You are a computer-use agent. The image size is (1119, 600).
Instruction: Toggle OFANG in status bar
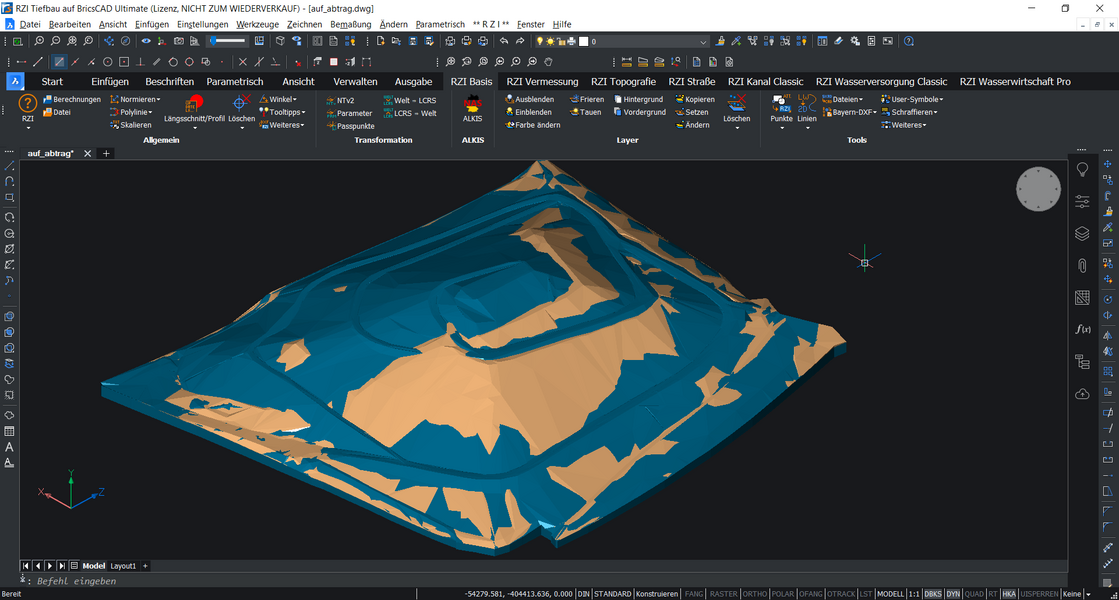tap(810, 594)
